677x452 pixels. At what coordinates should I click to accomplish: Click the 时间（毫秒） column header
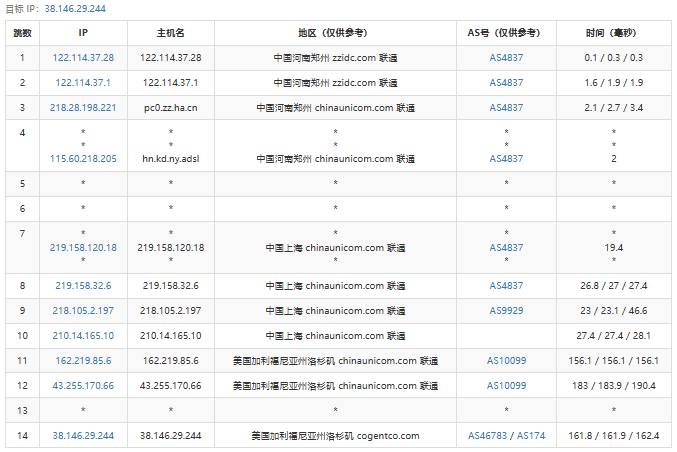point(613,33)
